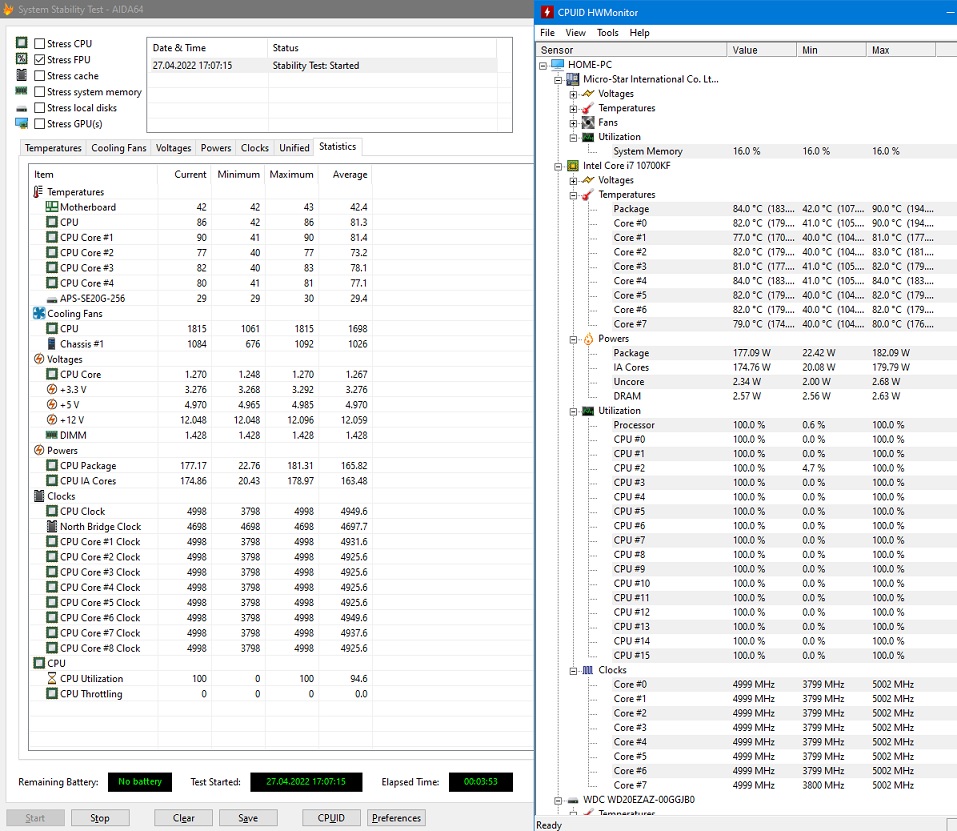Click the Clocks group icon in statistics
957x831 pixels.
(x=39, y=496)
